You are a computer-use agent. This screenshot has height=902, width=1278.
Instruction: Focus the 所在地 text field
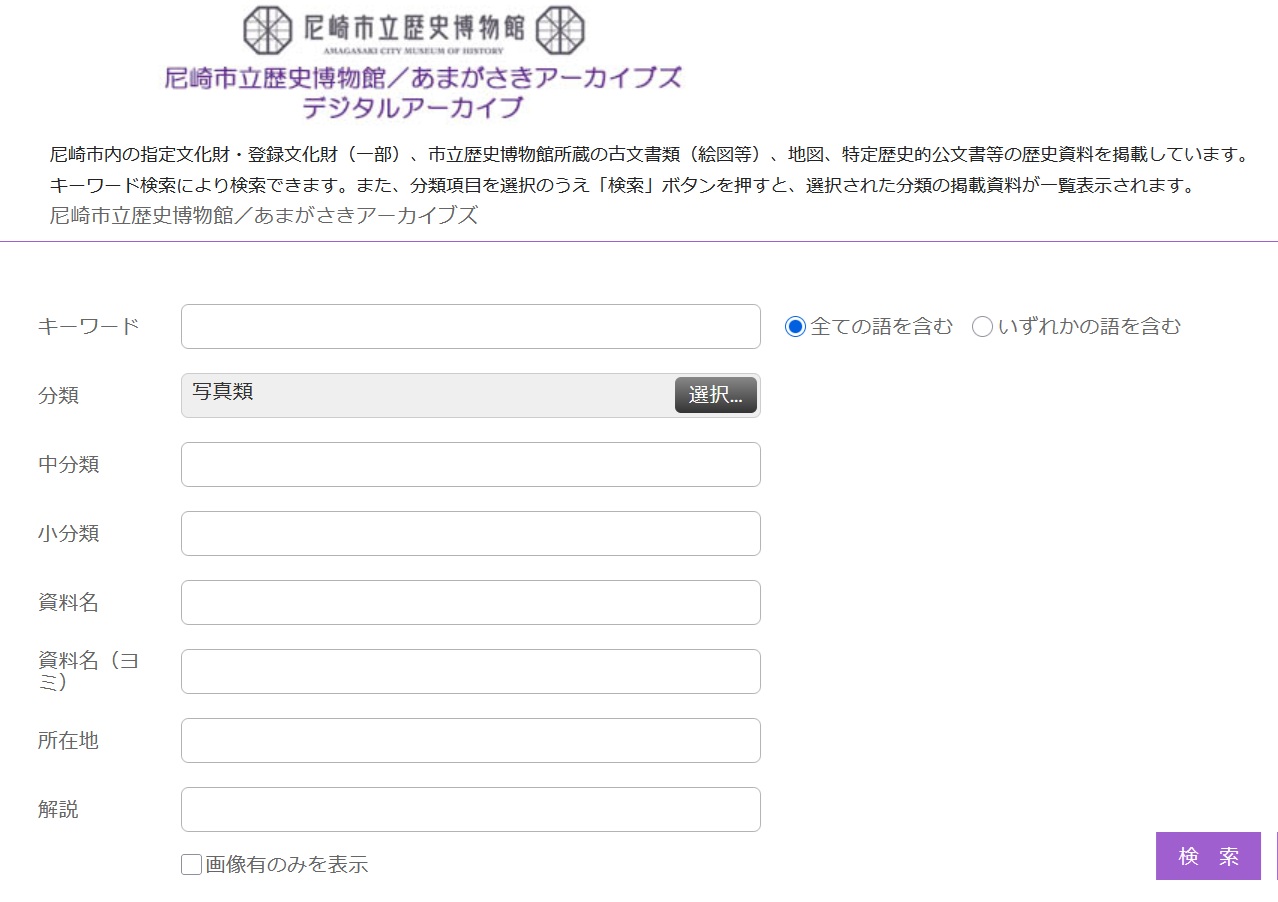[x=470, y=741]
